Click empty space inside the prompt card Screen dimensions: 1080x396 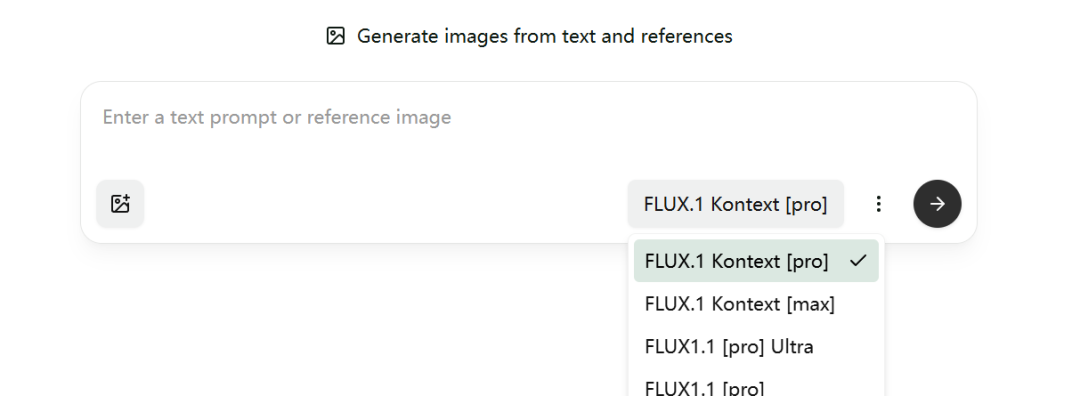[386, 204]
